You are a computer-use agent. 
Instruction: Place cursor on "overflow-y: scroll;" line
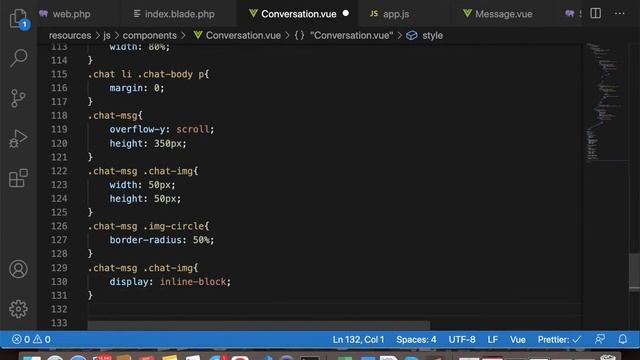click(x=162, y=129)
